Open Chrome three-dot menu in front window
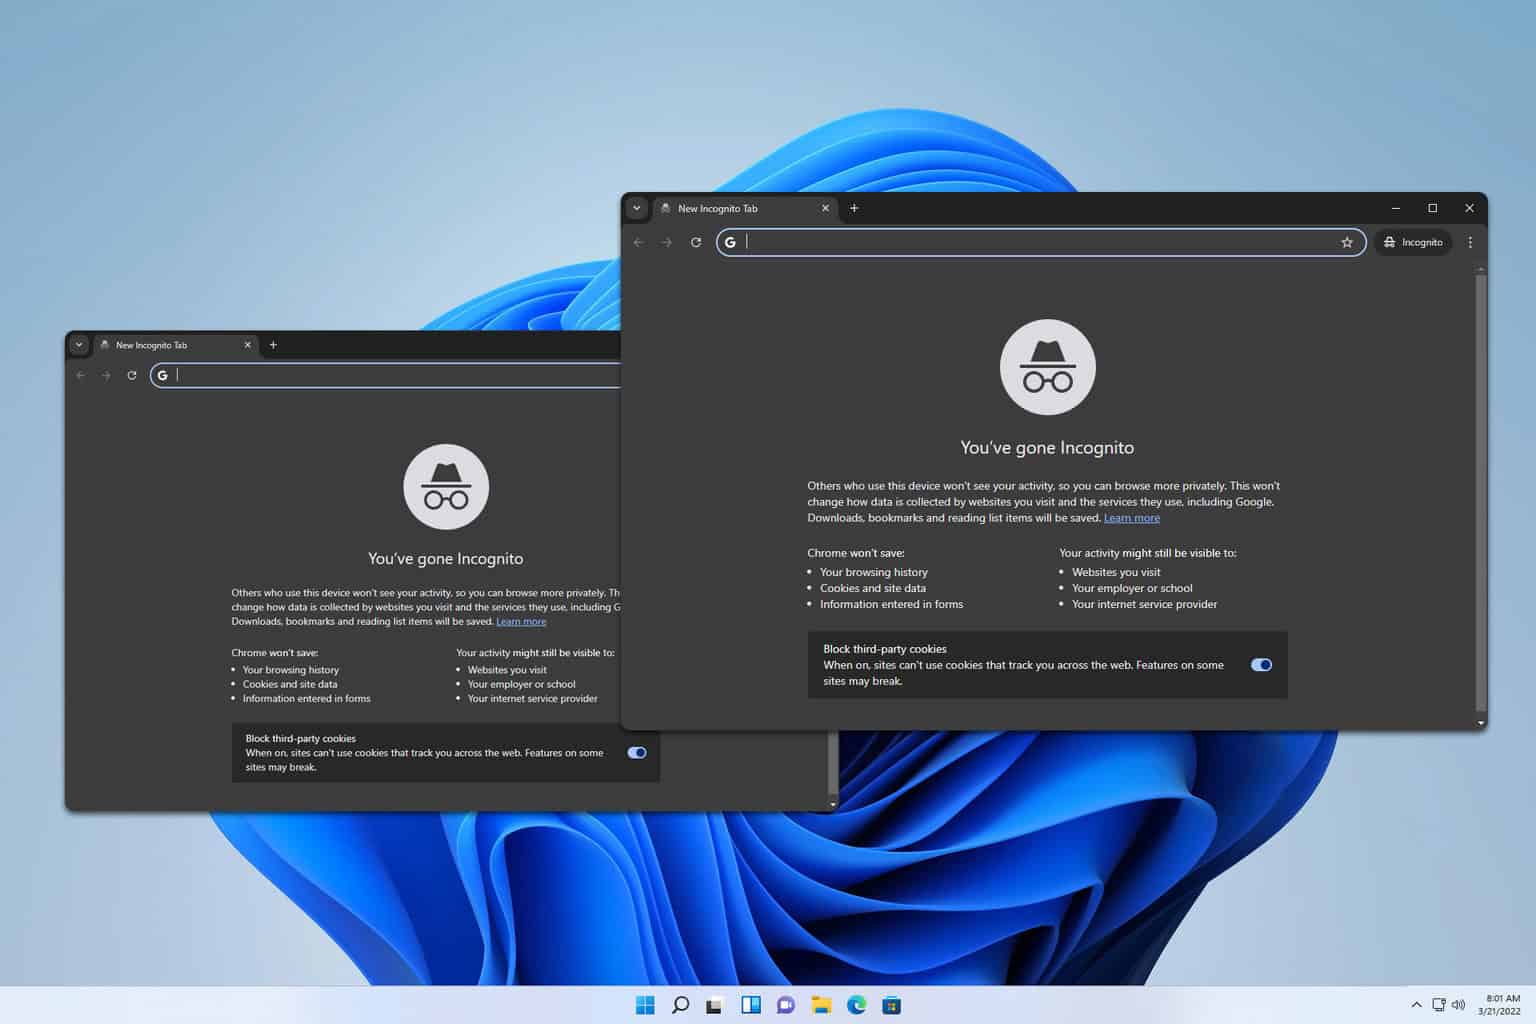1536x1024 pixels. (1470, 242)
